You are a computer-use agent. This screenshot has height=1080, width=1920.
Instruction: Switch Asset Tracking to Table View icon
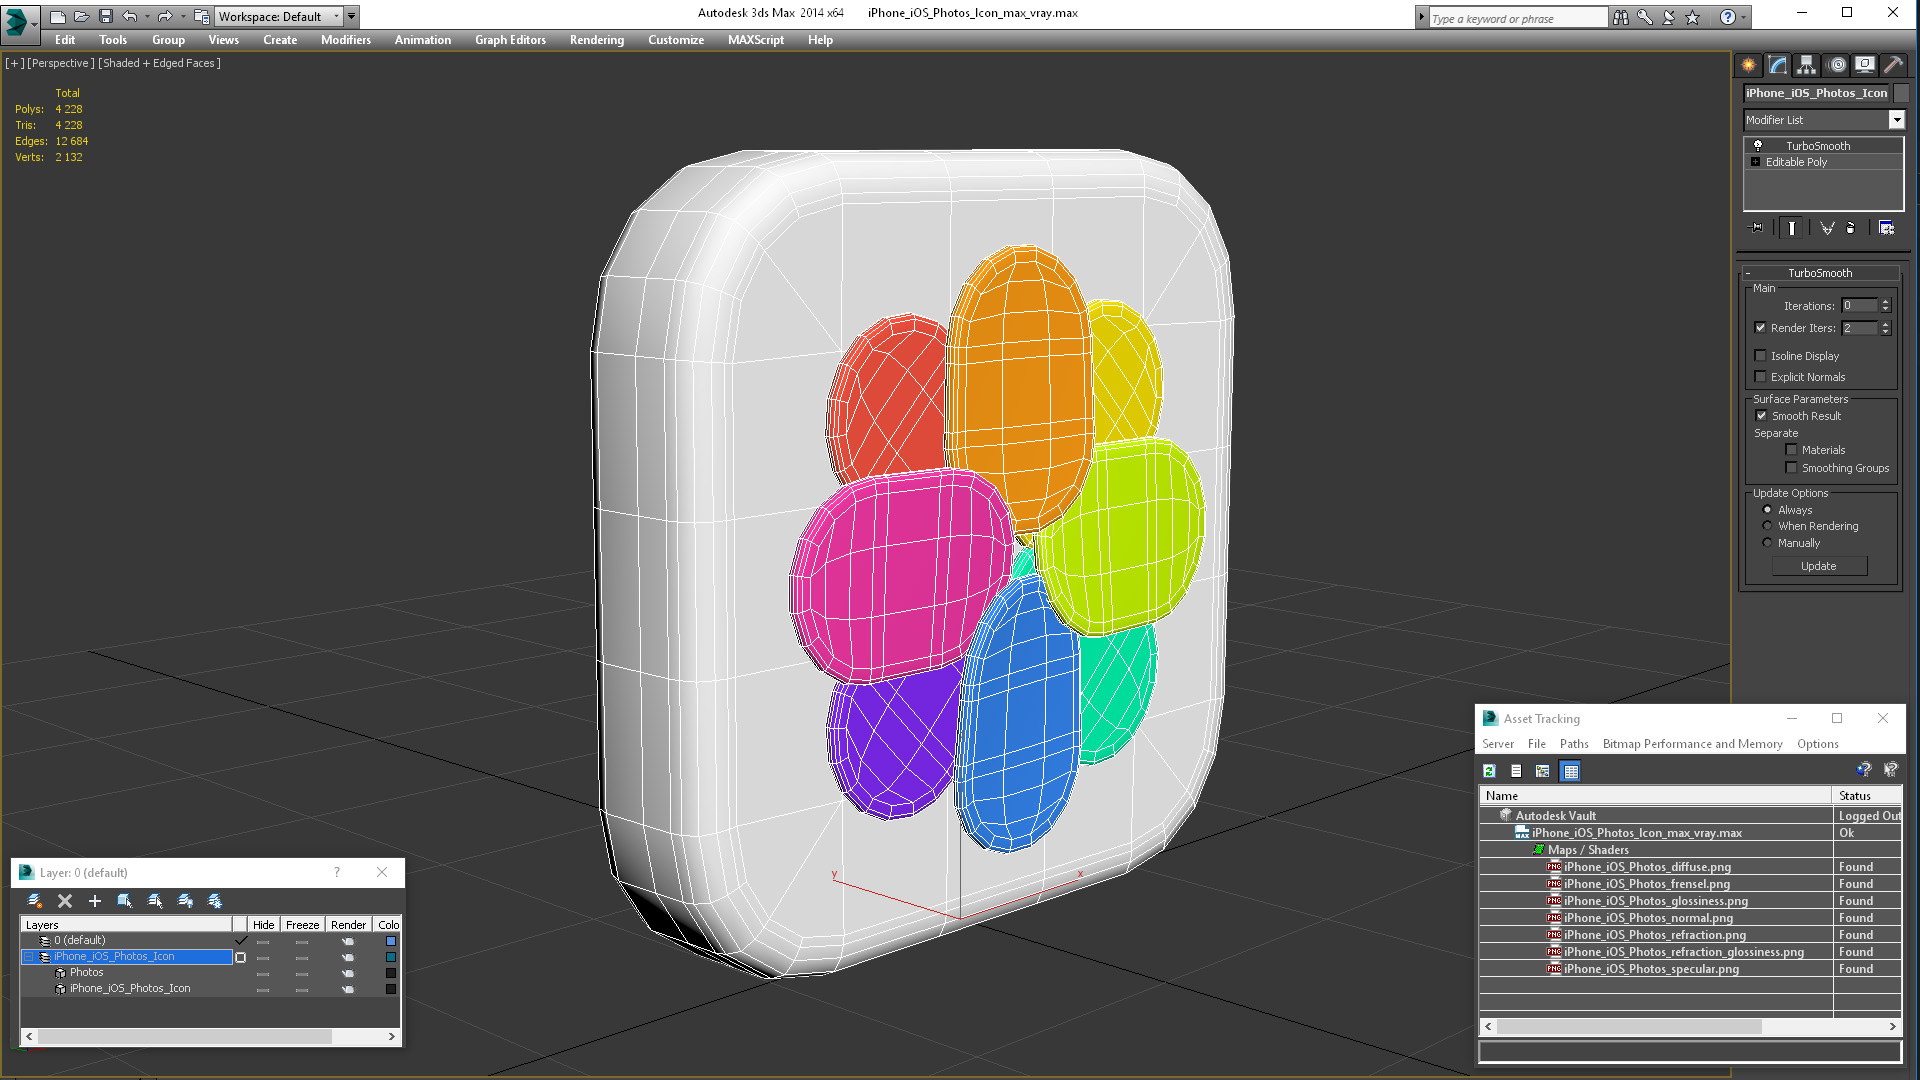pos(1570,771)
